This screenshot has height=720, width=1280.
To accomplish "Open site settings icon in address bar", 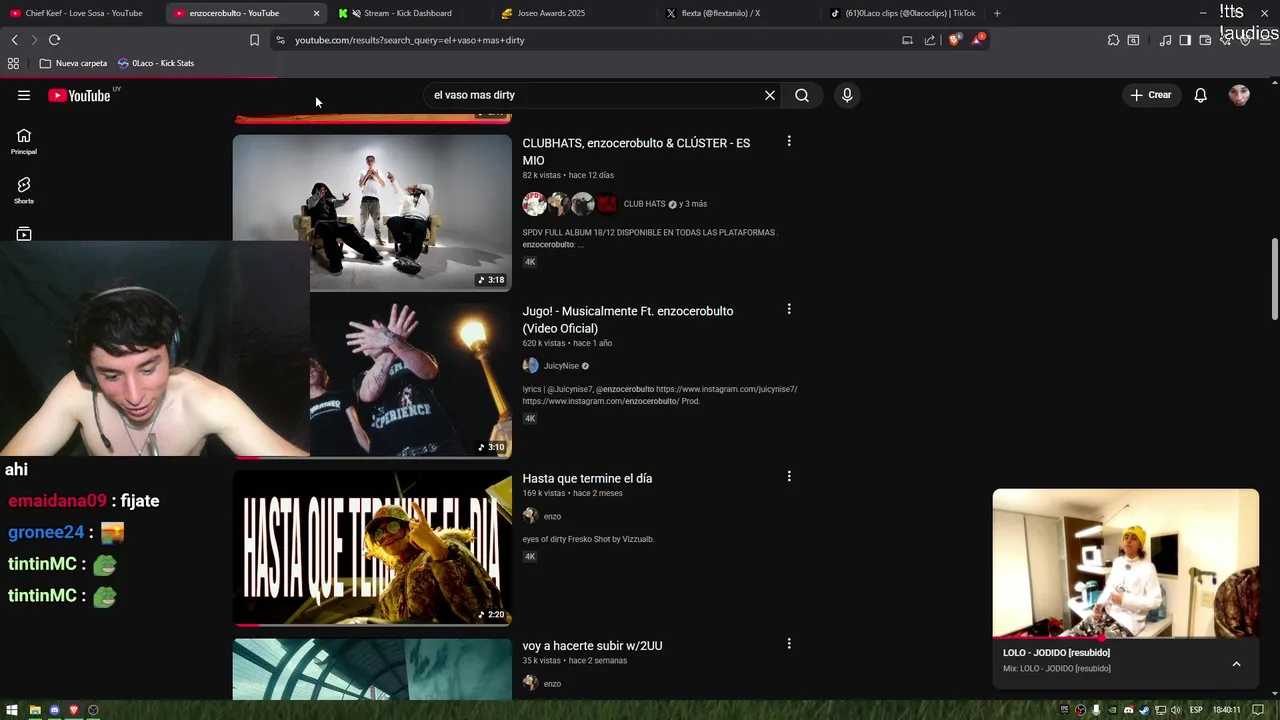I will 280,40.
